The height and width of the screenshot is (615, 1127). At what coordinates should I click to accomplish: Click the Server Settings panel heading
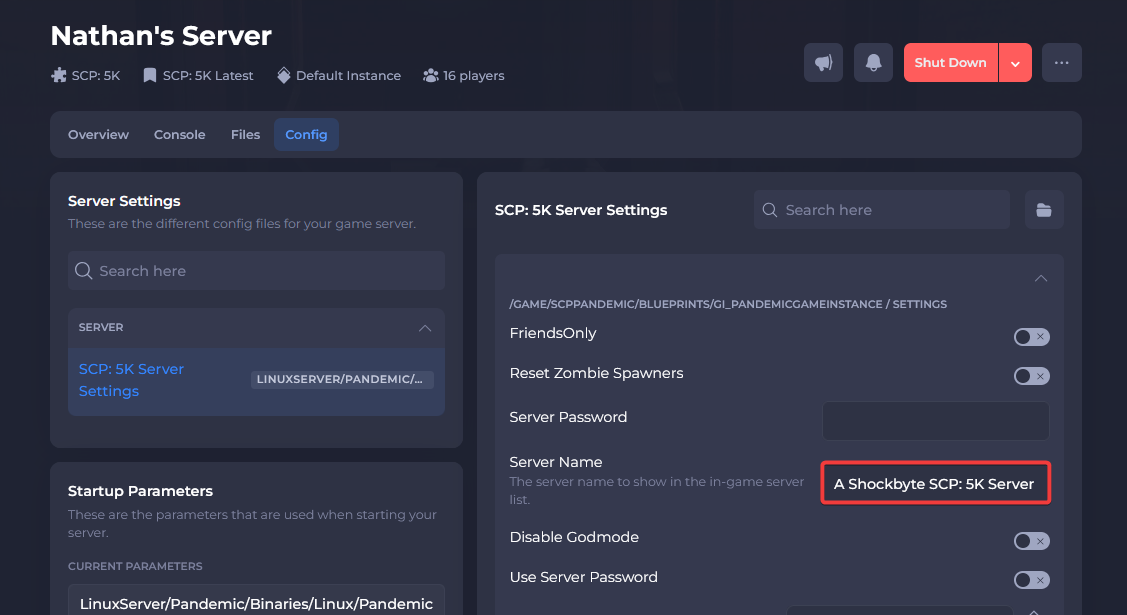click(x=124, y=201)
